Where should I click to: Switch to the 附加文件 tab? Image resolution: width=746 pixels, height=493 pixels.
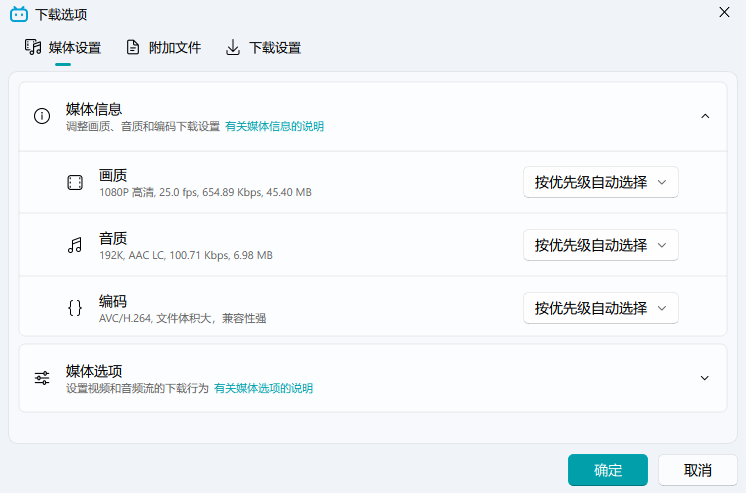163,48
